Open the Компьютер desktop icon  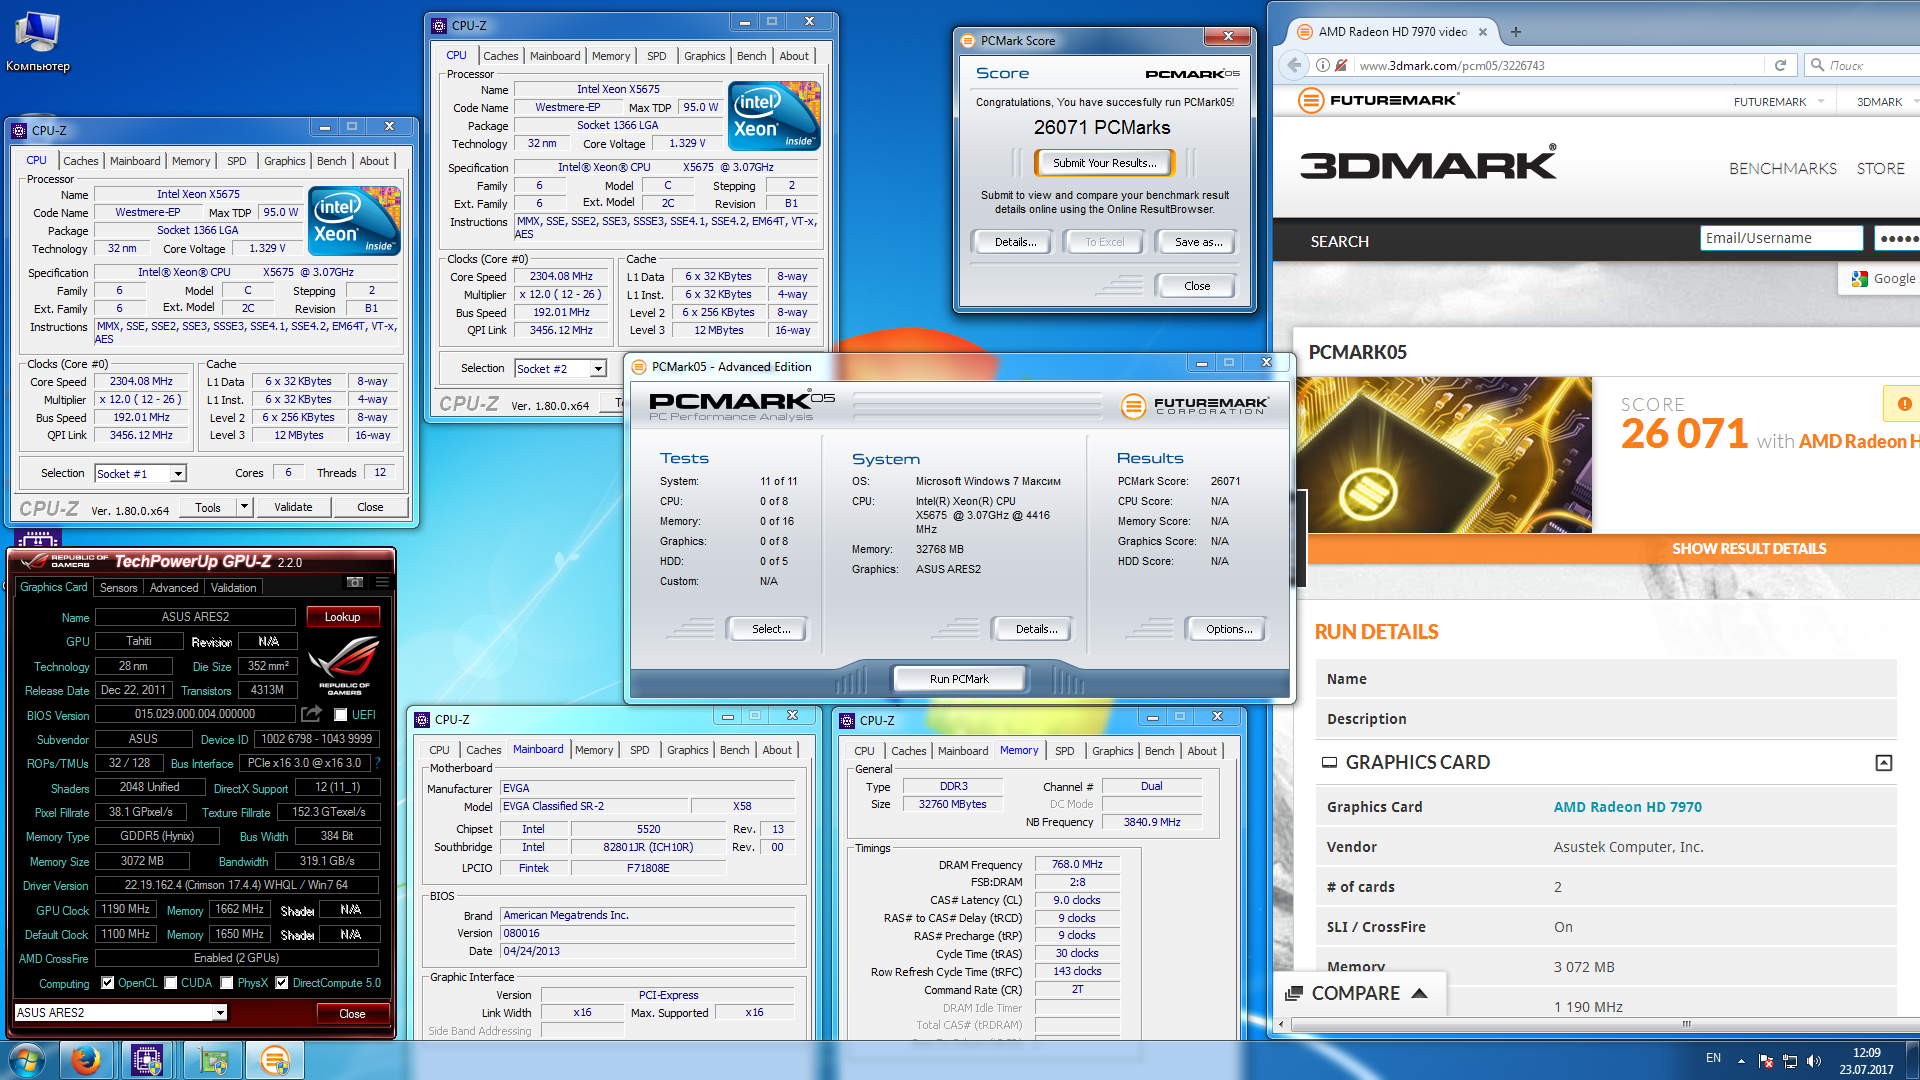pyautogui.click(x=38, y=42)
